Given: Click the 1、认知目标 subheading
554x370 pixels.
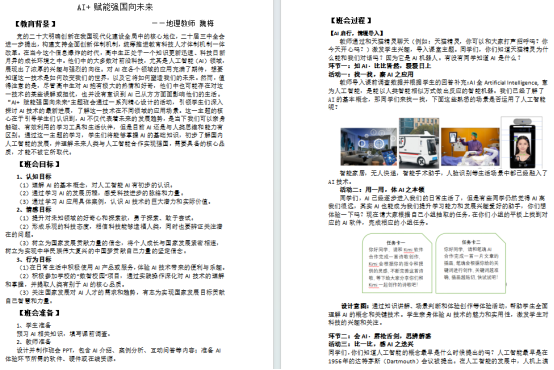Looking at the screenshot, I should point(34,176).
